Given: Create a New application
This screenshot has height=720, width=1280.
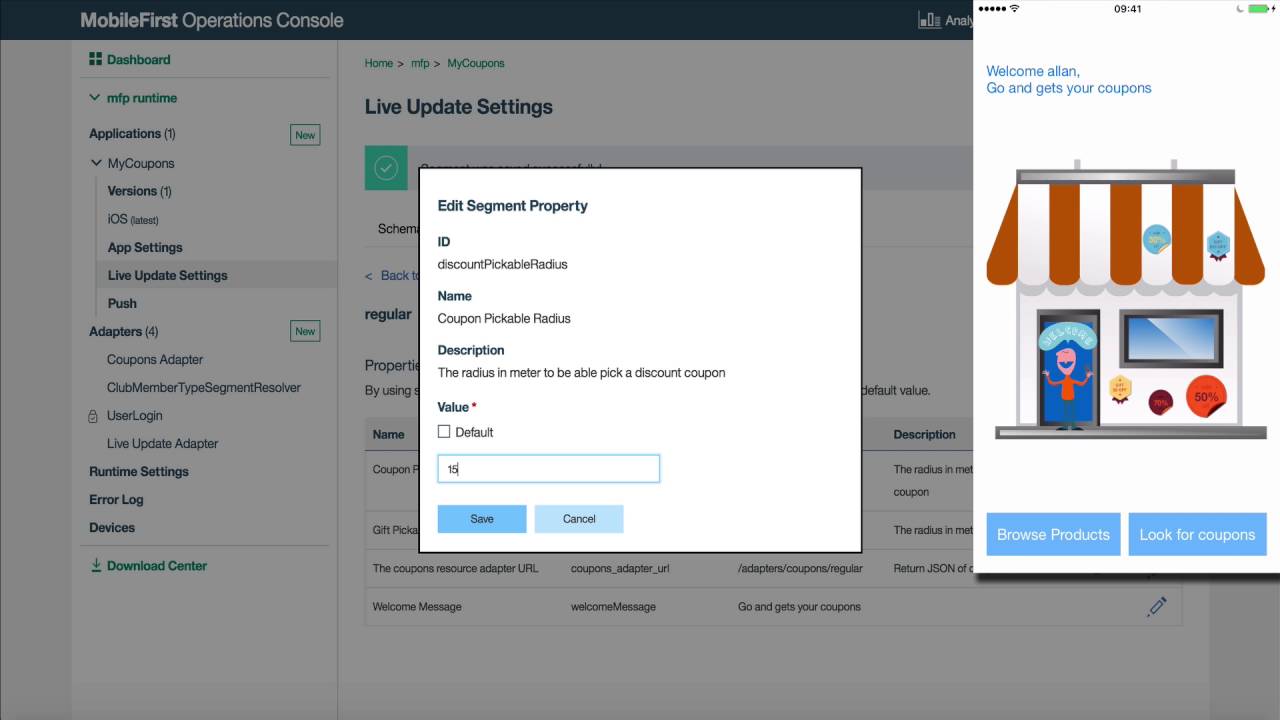Looking at the screenshot, I should (305, 135).
